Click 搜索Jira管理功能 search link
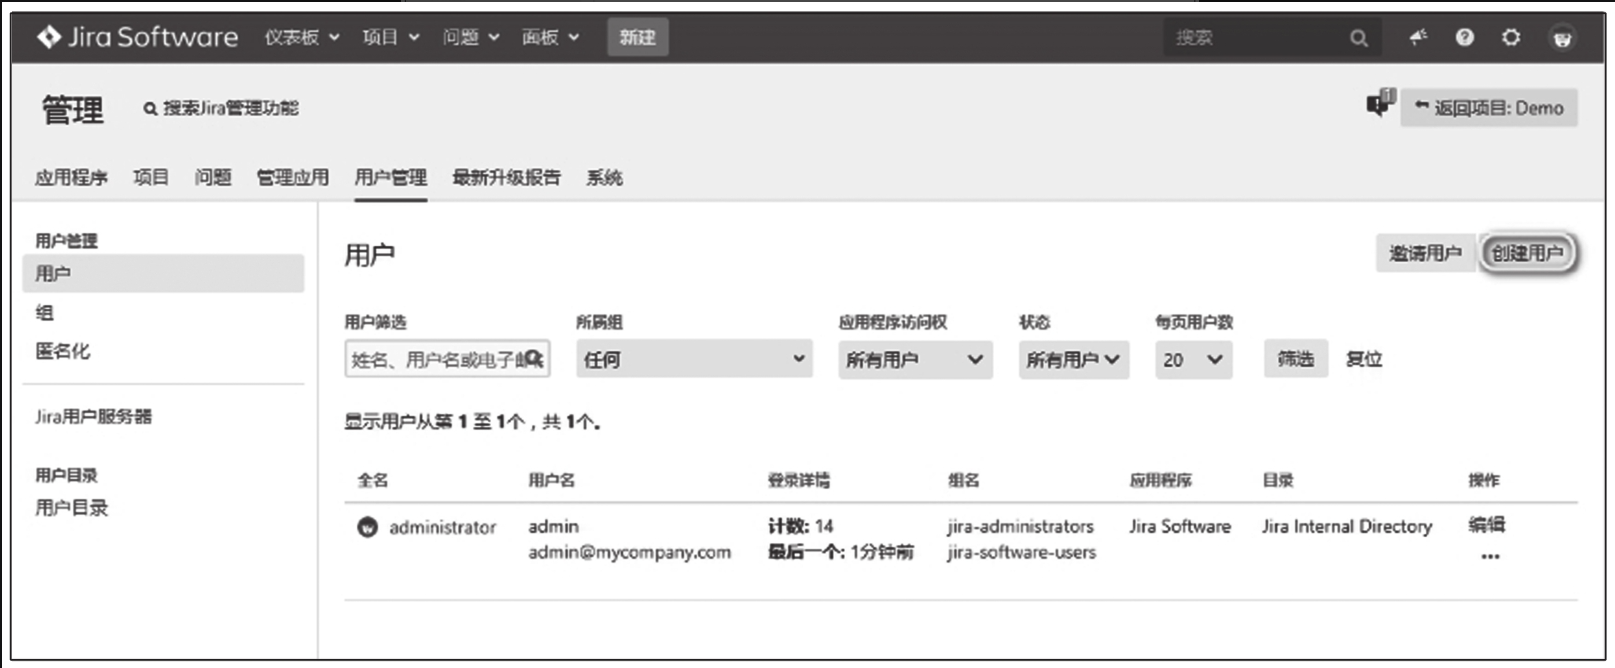Image resolution: width=1615 pixels, height=668 pixels. [221, 108]
